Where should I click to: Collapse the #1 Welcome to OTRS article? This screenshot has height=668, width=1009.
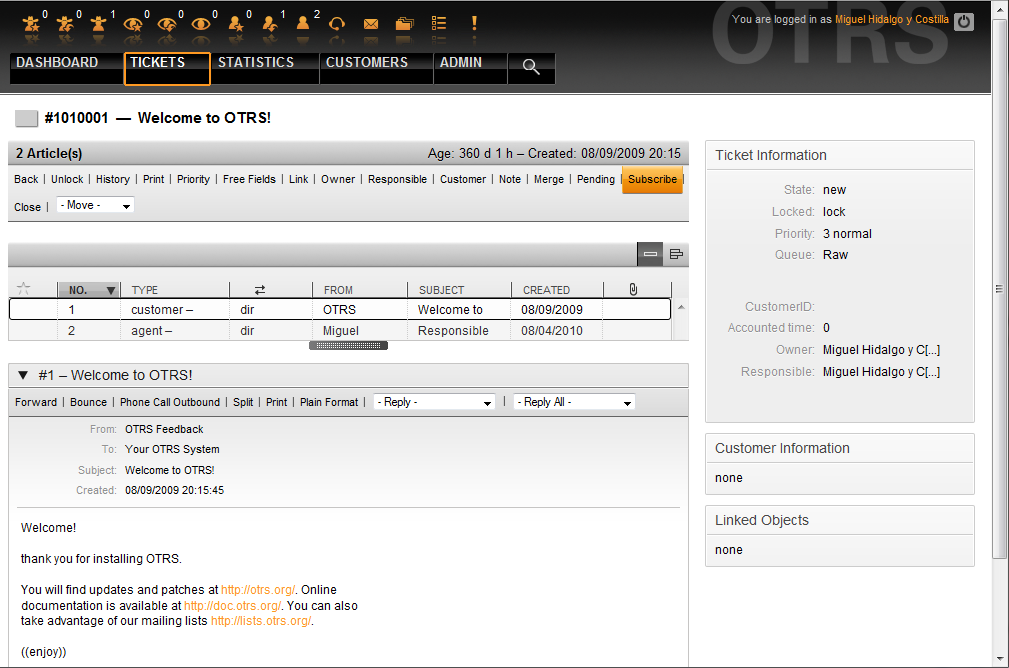tap(24, 375)
